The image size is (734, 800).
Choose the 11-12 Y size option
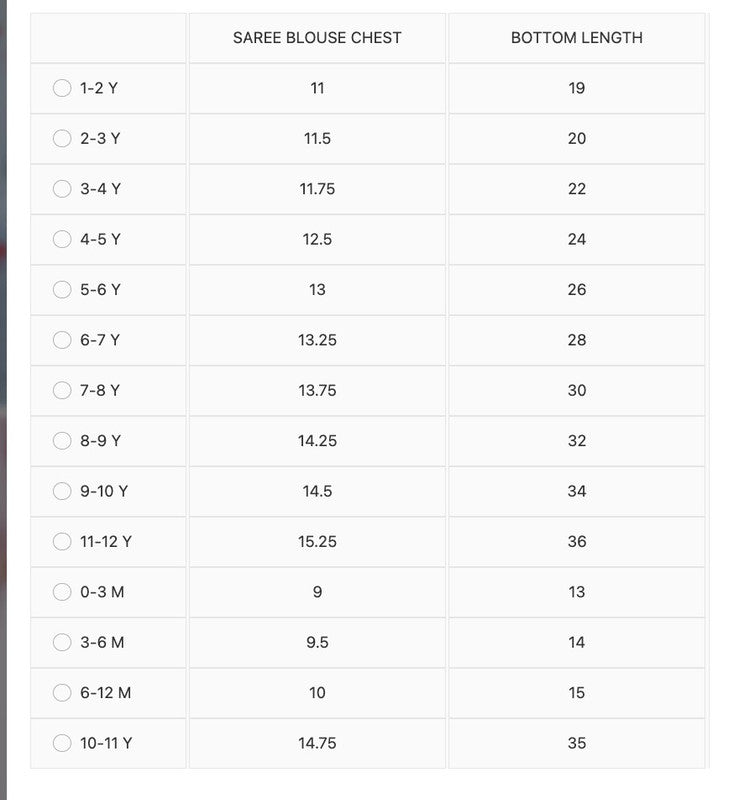[62, 541]
